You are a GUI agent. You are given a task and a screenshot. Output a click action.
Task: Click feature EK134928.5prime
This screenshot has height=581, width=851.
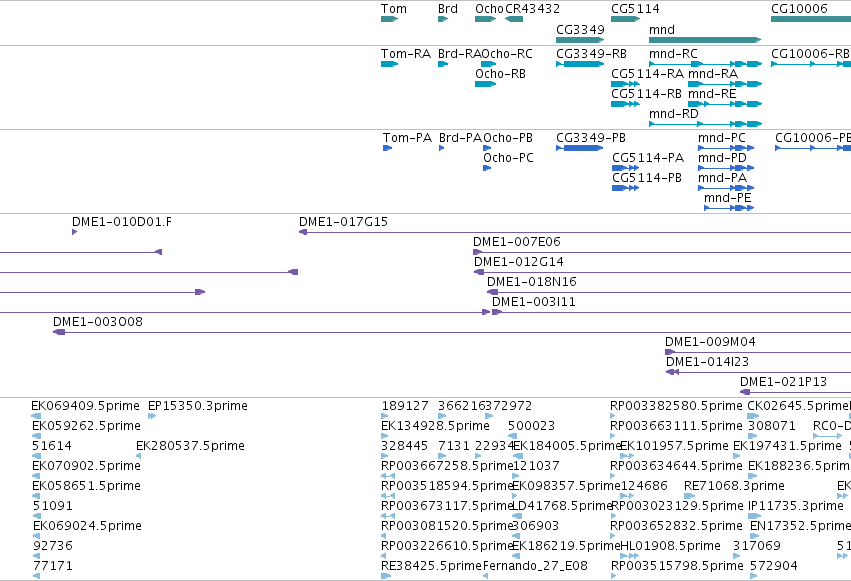point(385,436)
